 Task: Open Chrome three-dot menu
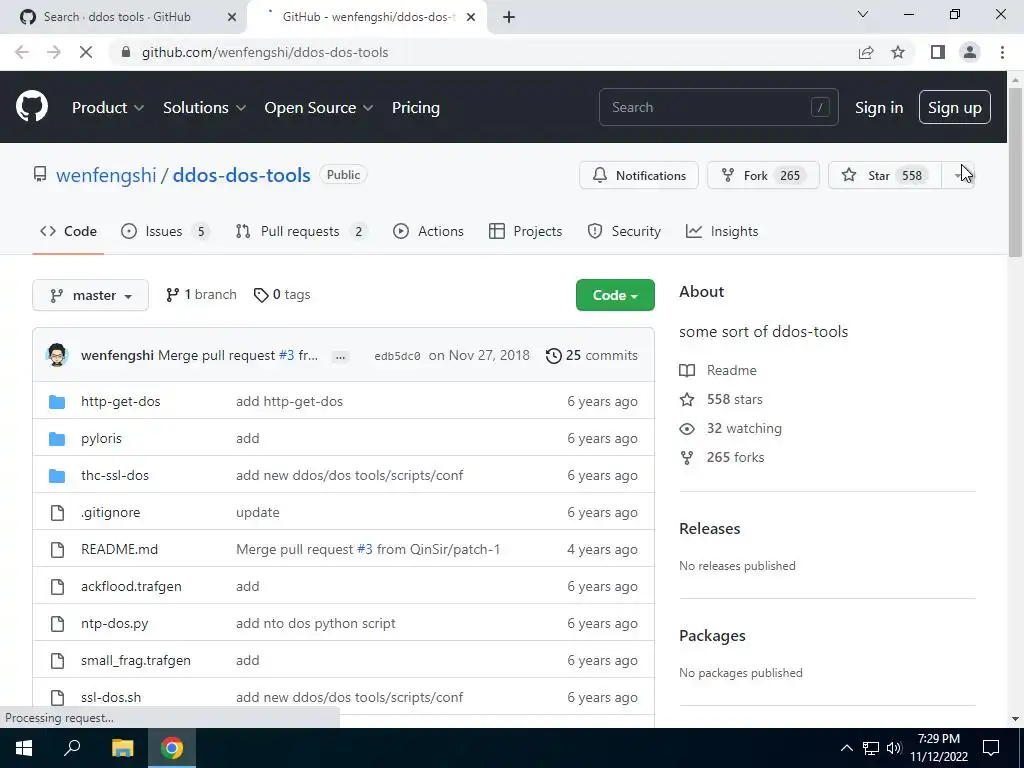1002,52
